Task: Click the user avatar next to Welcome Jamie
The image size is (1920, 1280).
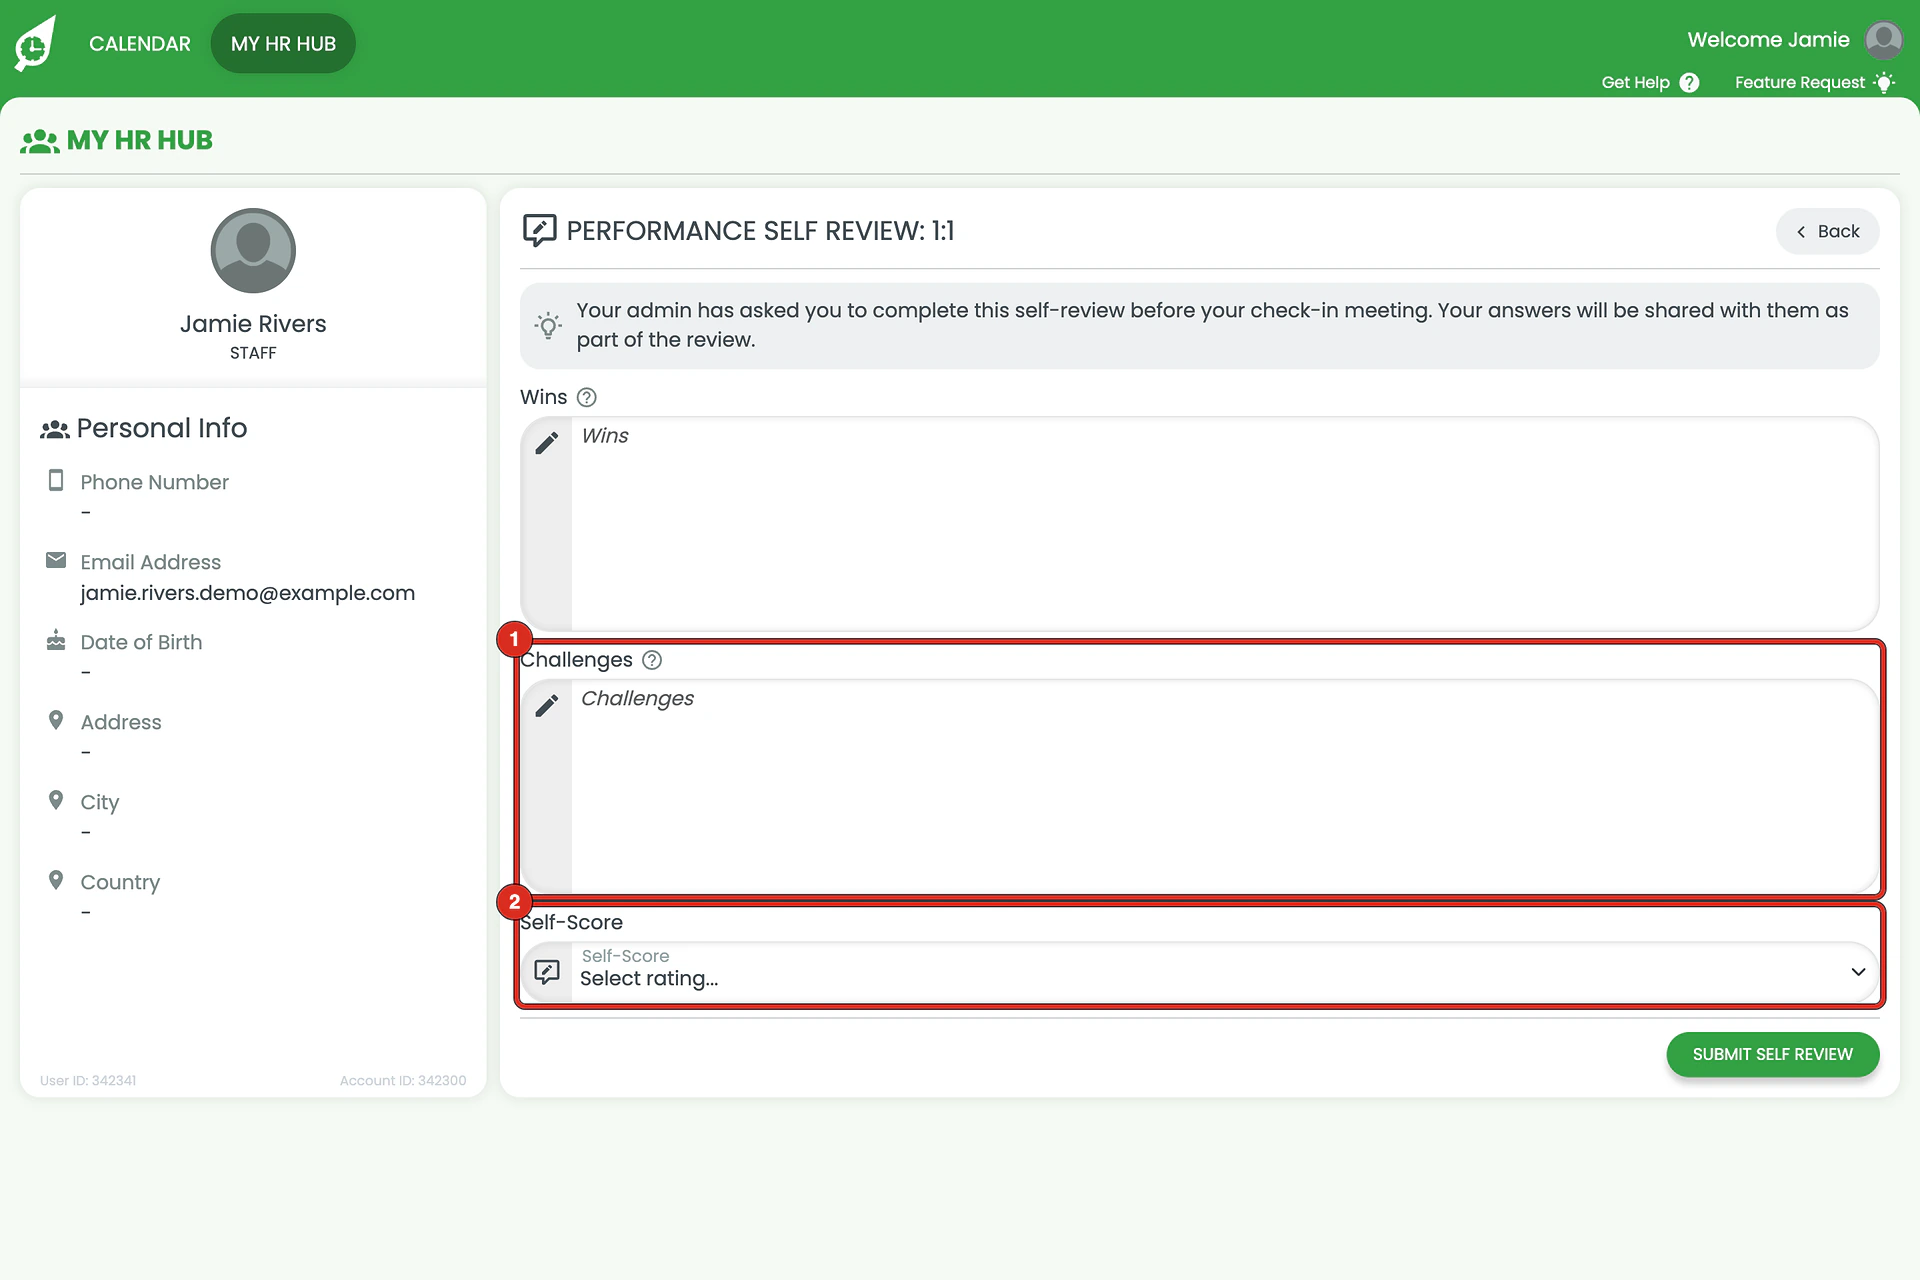Action: tap(1884, 41)
